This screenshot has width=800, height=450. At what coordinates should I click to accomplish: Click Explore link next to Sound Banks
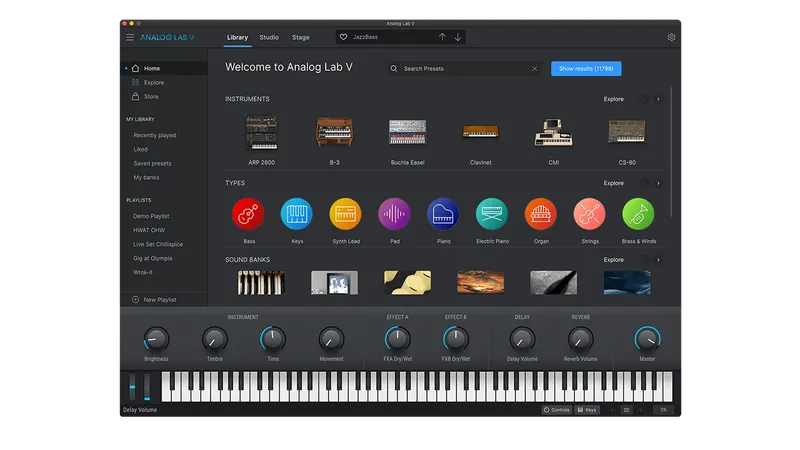[x=614, y=260]
